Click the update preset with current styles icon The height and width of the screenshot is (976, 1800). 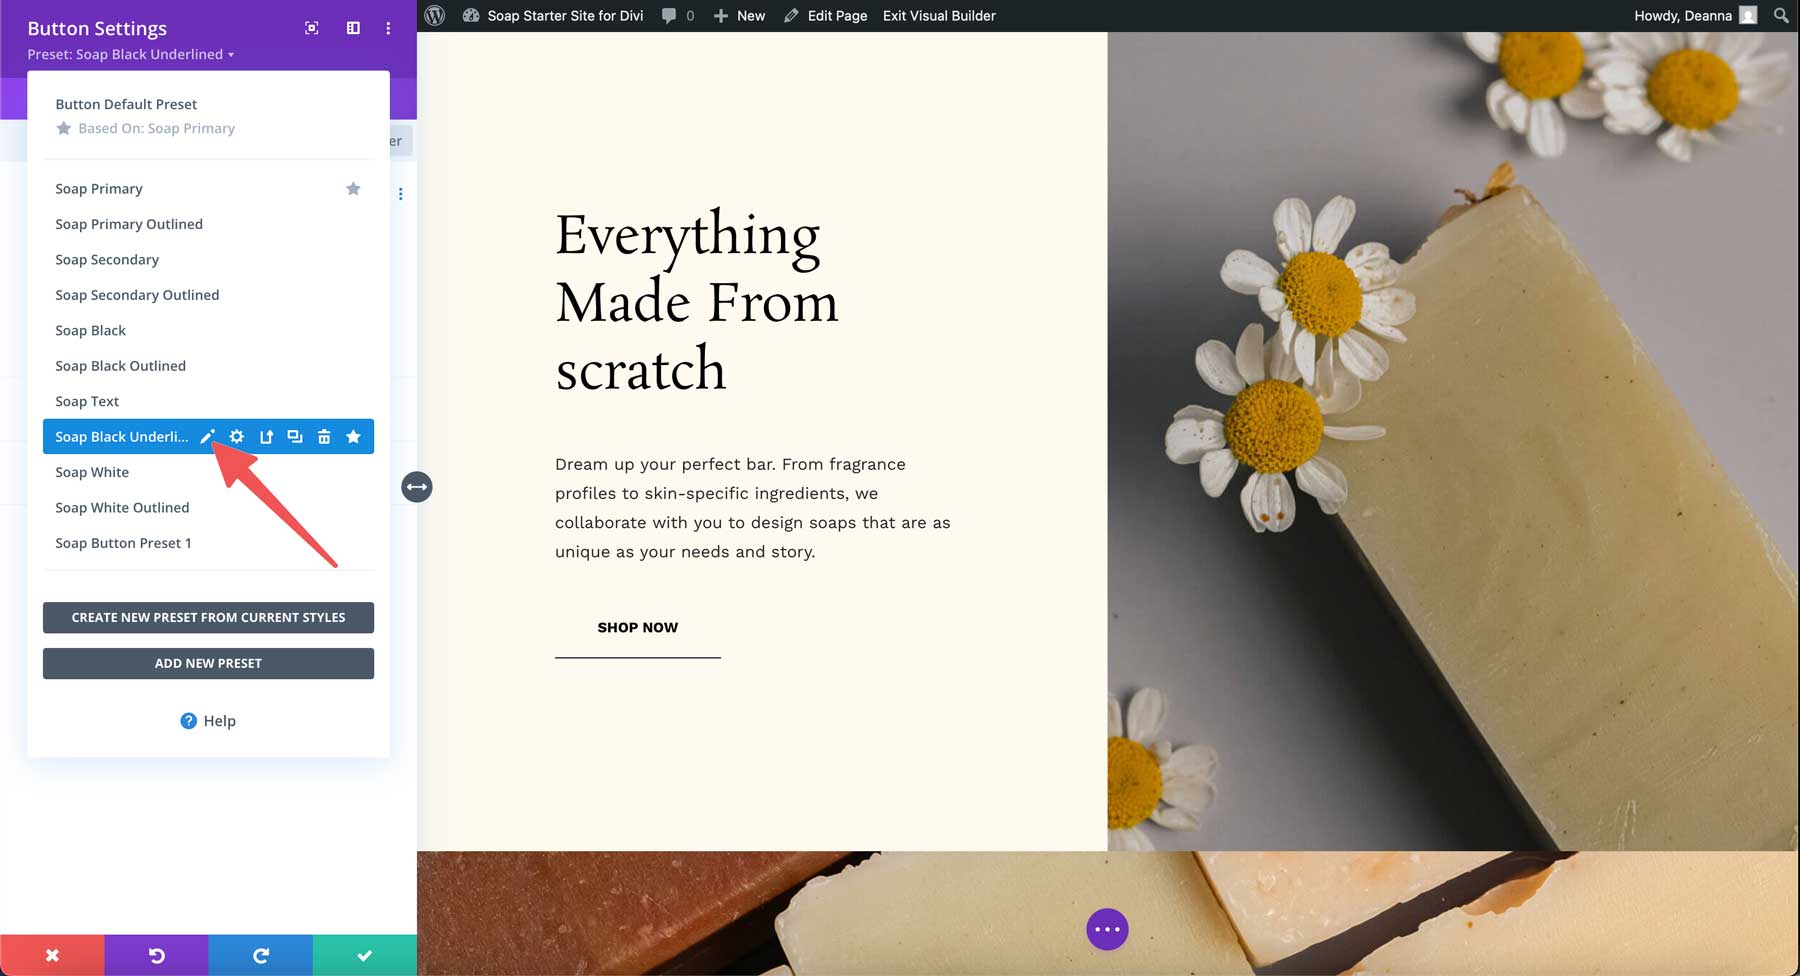tap(266, 437)
